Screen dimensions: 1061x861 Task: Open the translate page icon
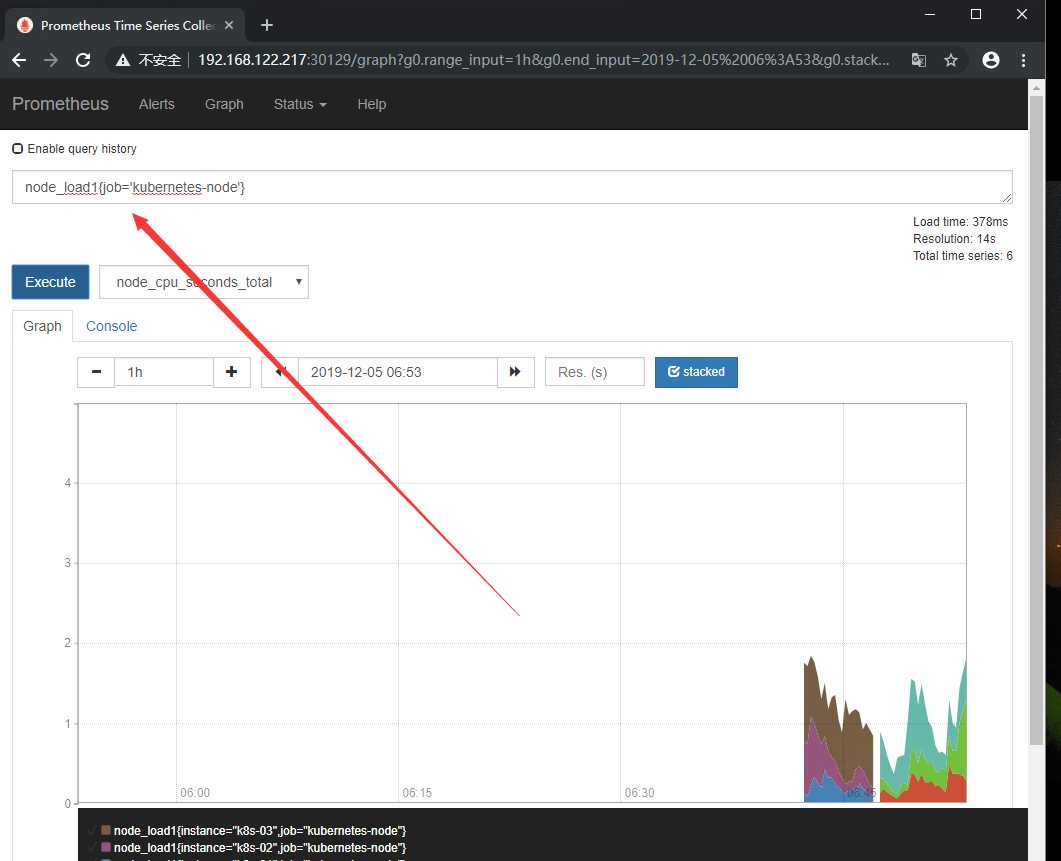click(918, 60)
